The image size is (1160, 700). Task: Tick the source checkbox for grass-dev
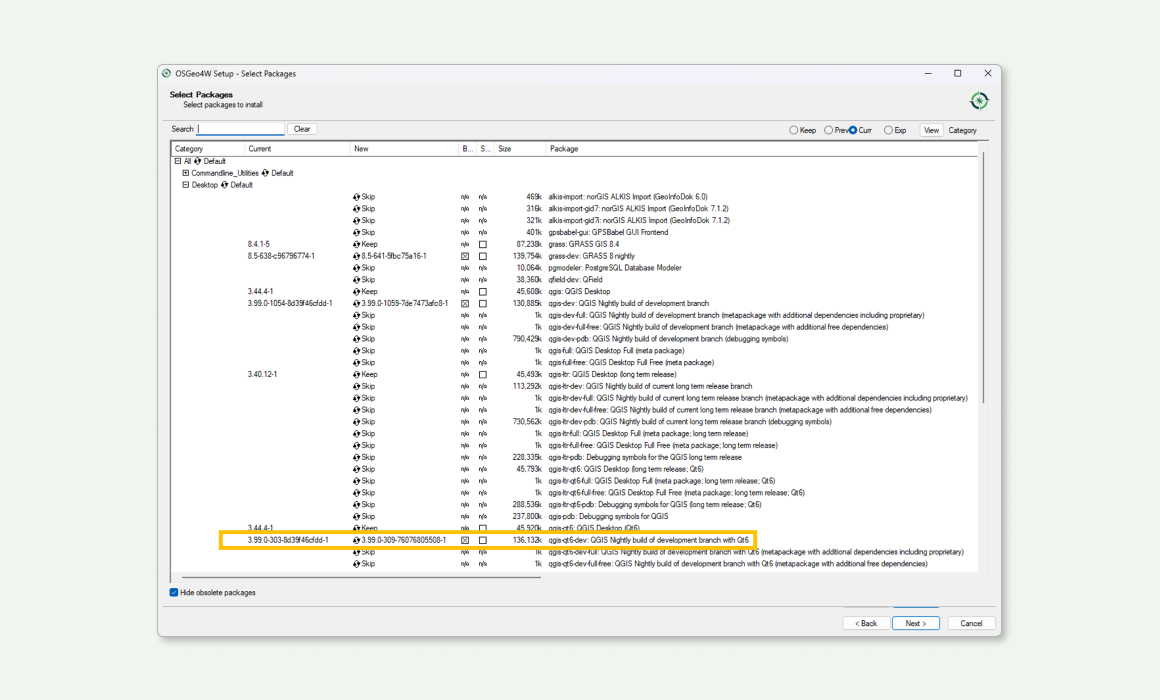point(483,256)
